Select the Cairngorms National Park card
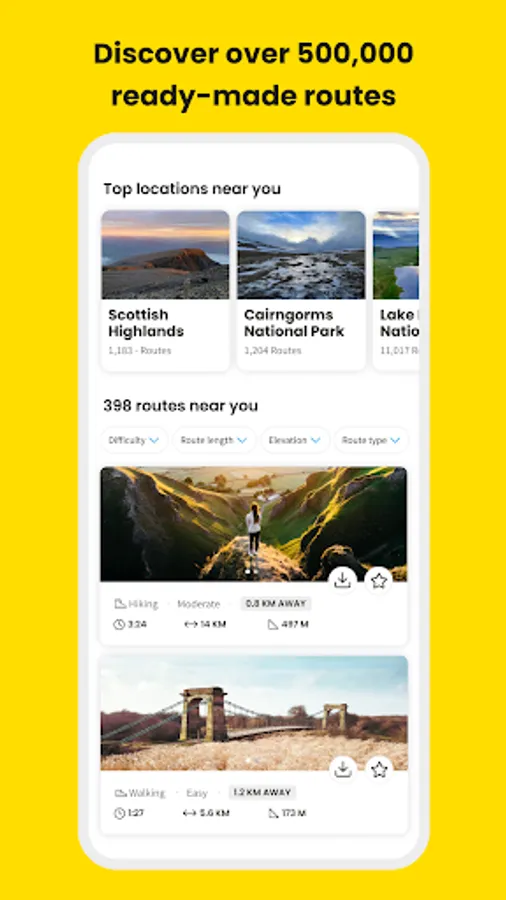This screenshot has width=506, height=900. [301, 290]
